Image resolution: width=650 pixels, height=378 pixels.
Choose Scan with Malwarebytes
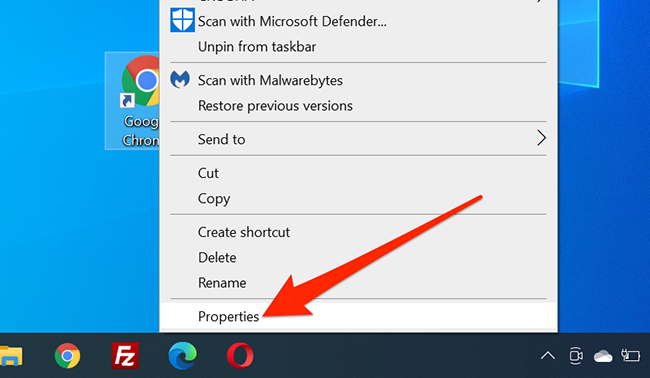359,80
